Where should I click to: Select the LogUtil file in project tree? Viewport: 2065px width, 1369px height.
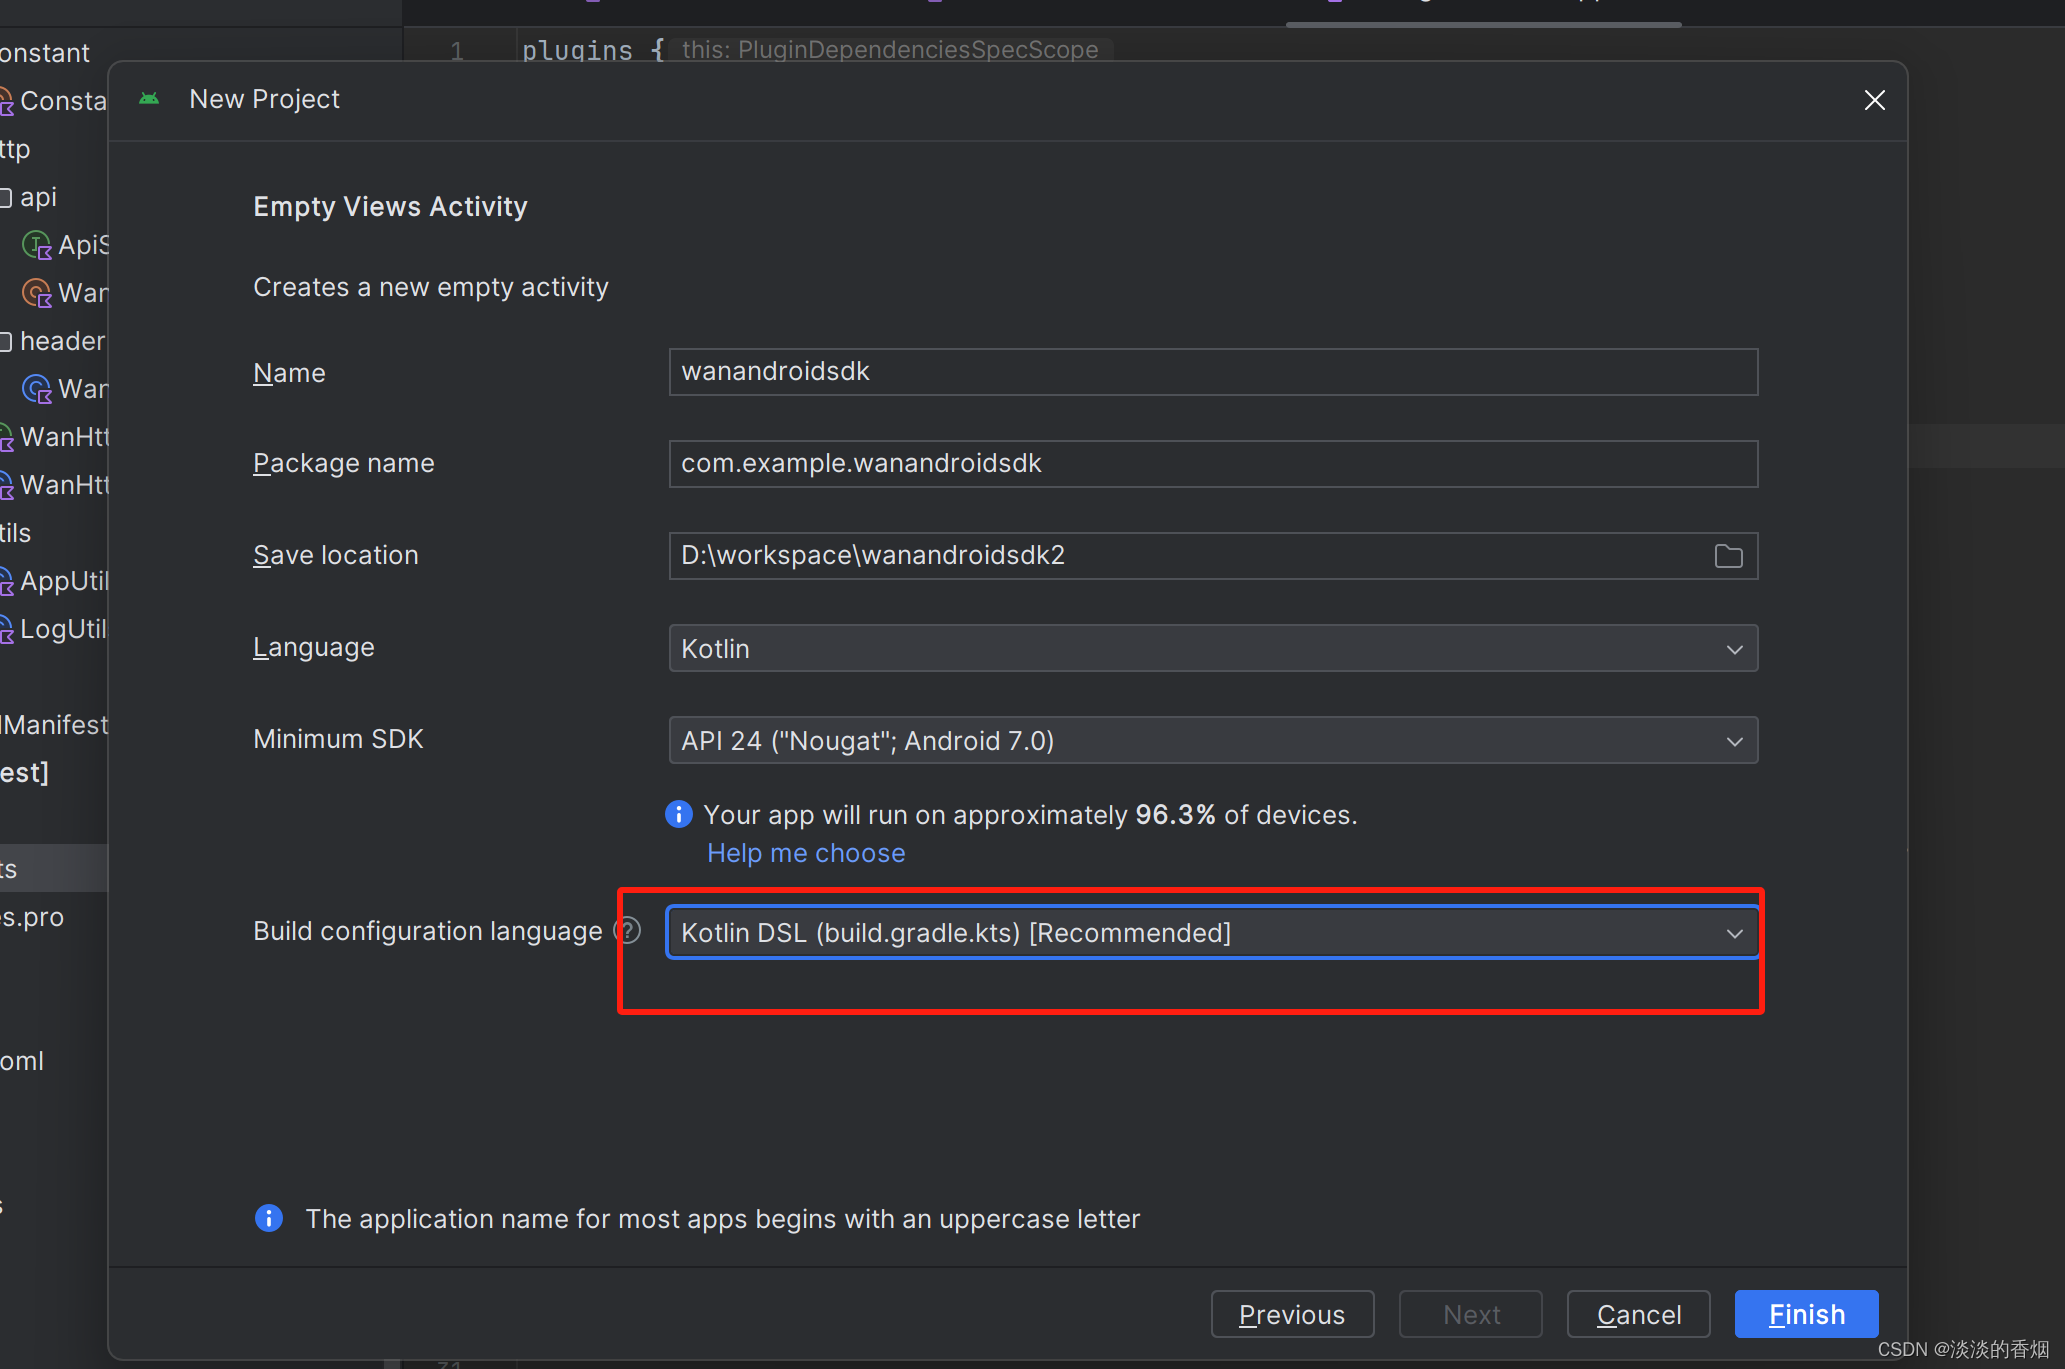[63, 629]
